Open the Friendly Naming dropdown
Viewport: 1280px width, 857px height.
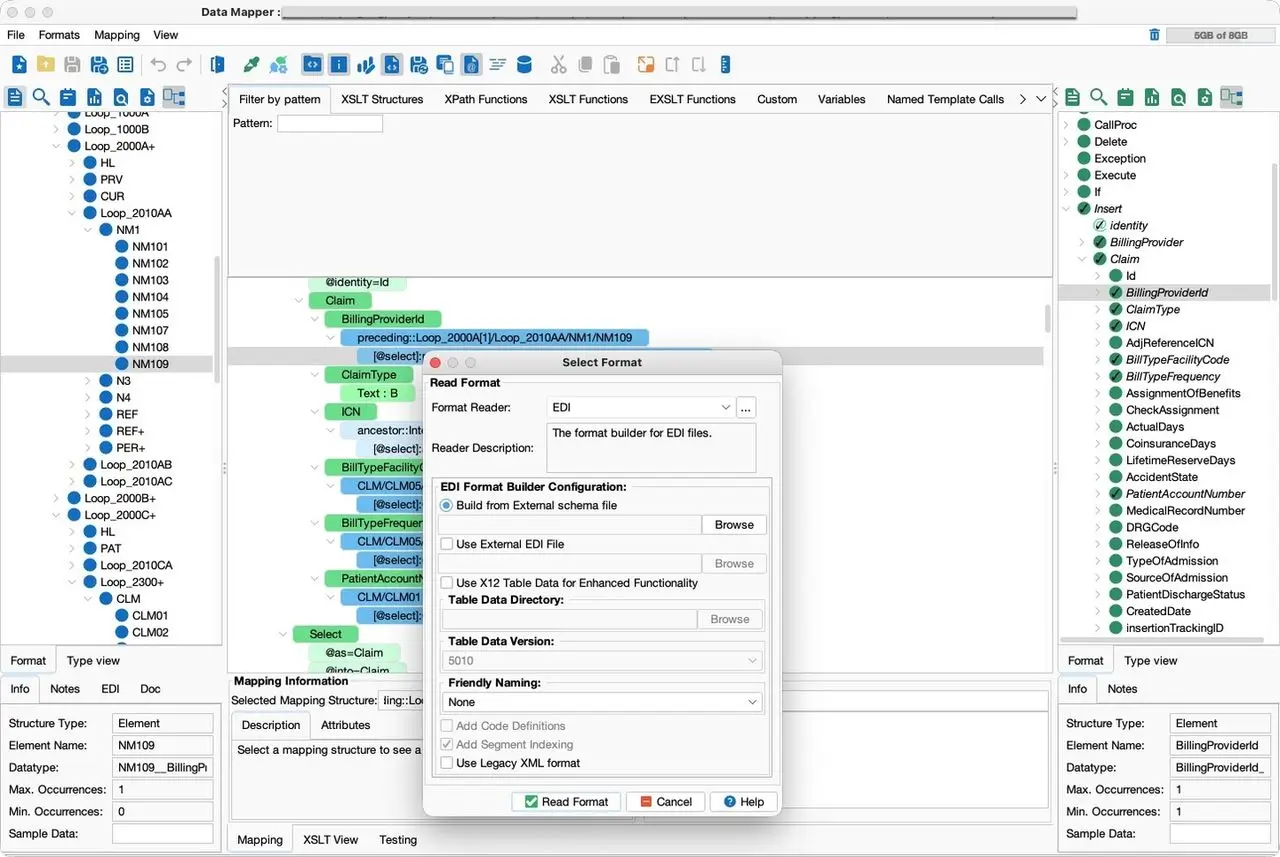[x=603, y=702]
